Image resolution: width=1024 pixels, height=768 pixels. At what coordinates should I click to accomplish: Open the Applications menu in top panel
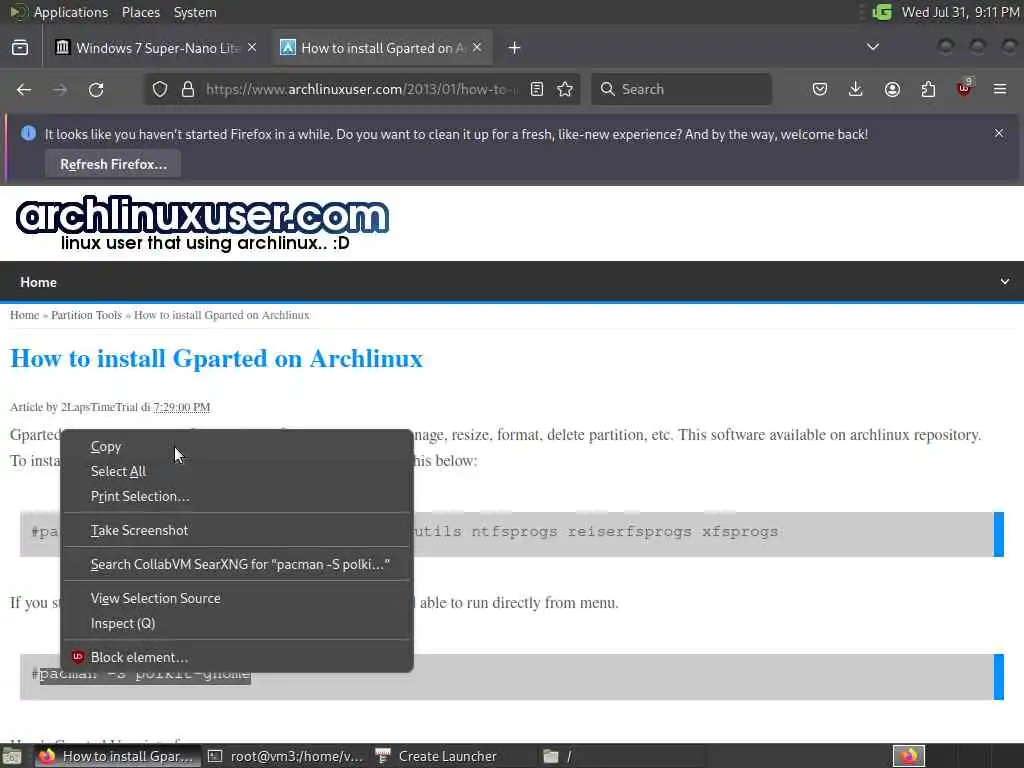[x=71, y=12]
